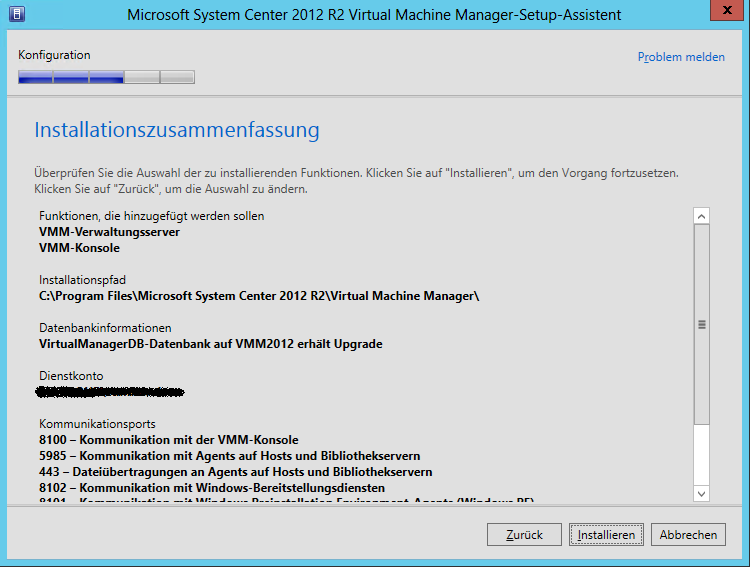The width and height of the screenshot is (750, 567).
Task: Select the VMM-Konsole feature line
Action: [x=79, y=248]
